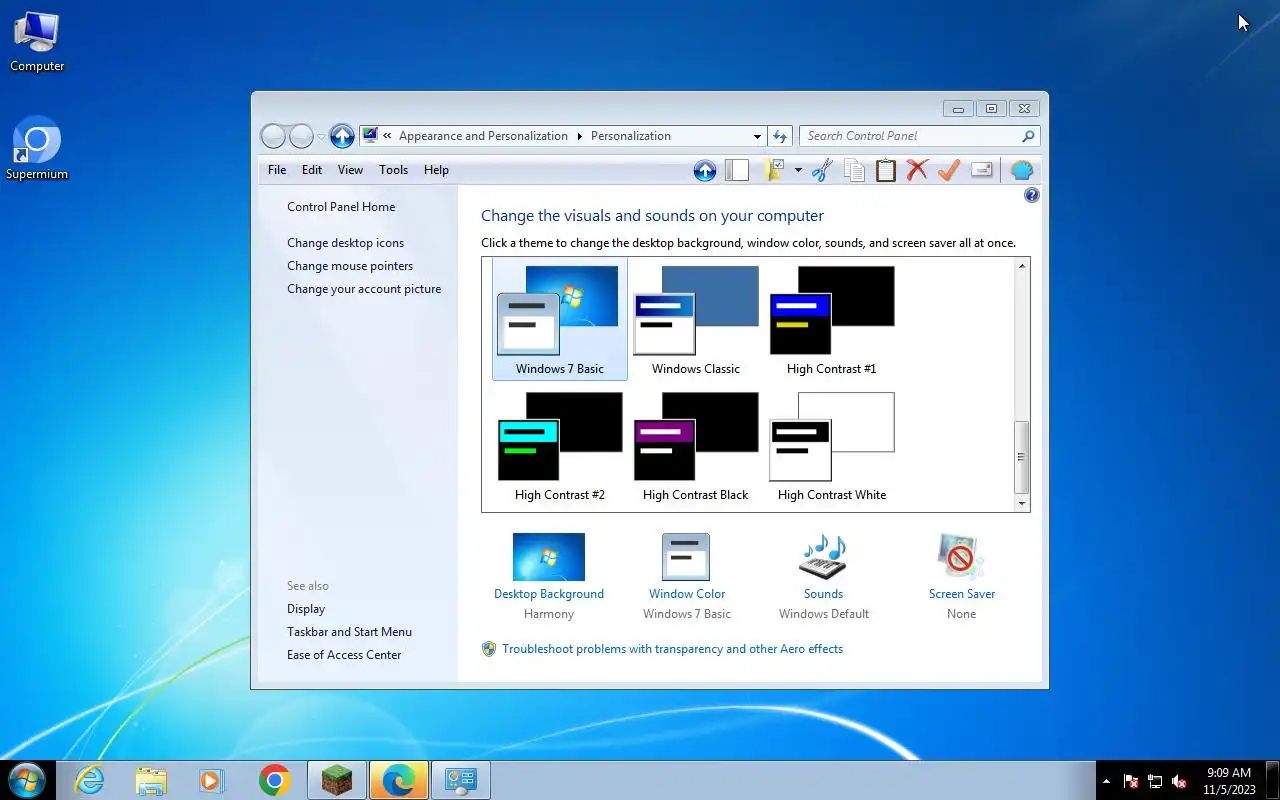The height and width of the screenshot is (800, 1280).
Task: Click Change mouse pointers link
Action: [350, 266]
